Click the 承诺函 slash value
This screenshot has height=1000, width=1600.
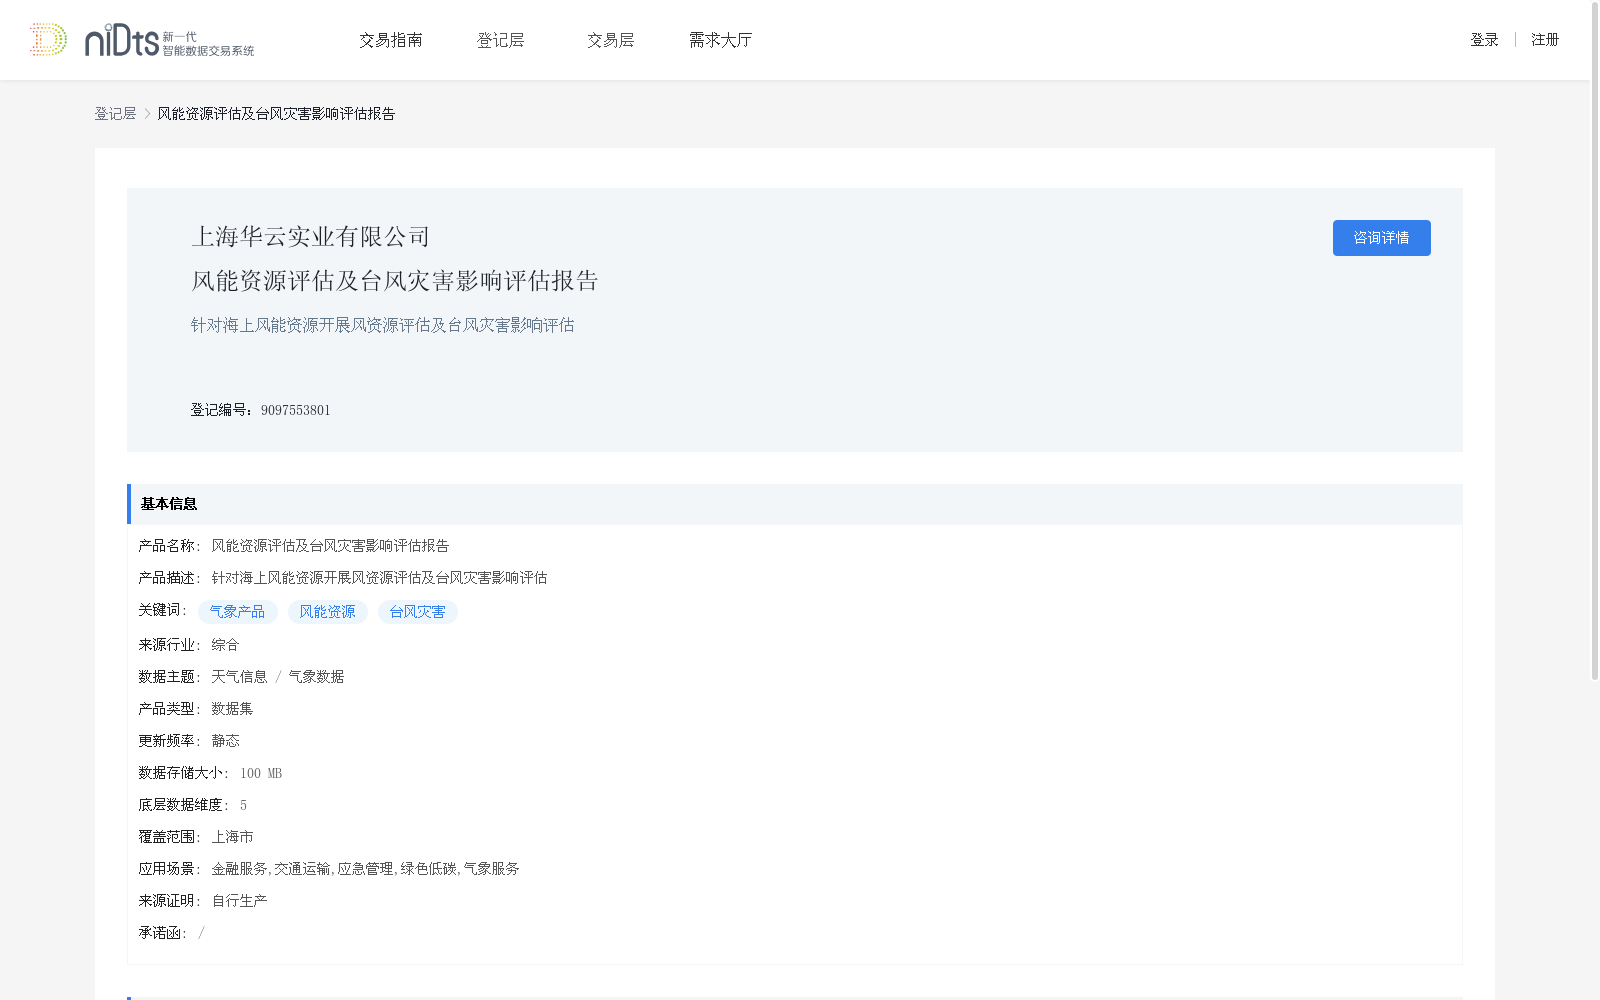201,933
